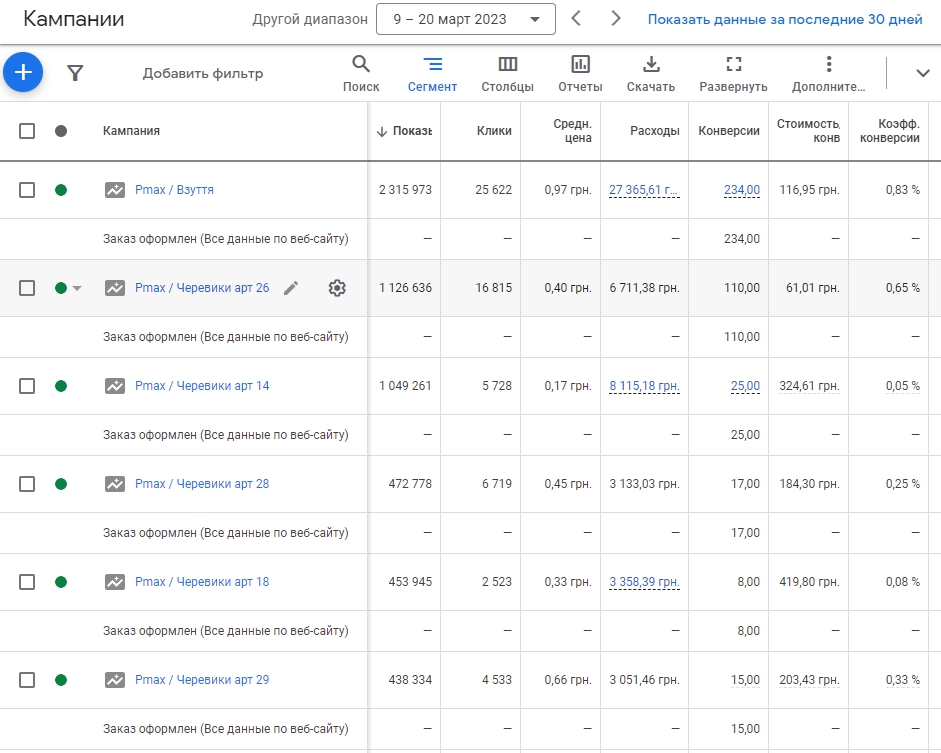This screenshot has height=753, width=941.
Task: Select the Сегмент segment tool
Action: click(432, 74)
